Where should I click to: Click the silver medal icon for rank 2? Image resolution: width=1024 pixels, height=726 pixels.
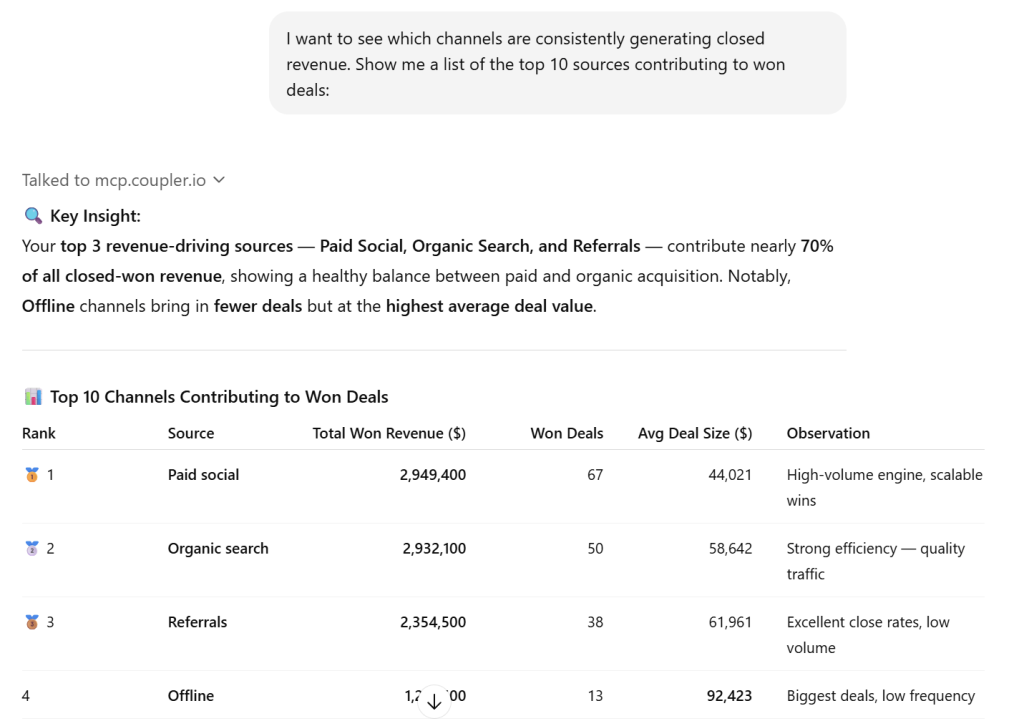tap(31, 548)
